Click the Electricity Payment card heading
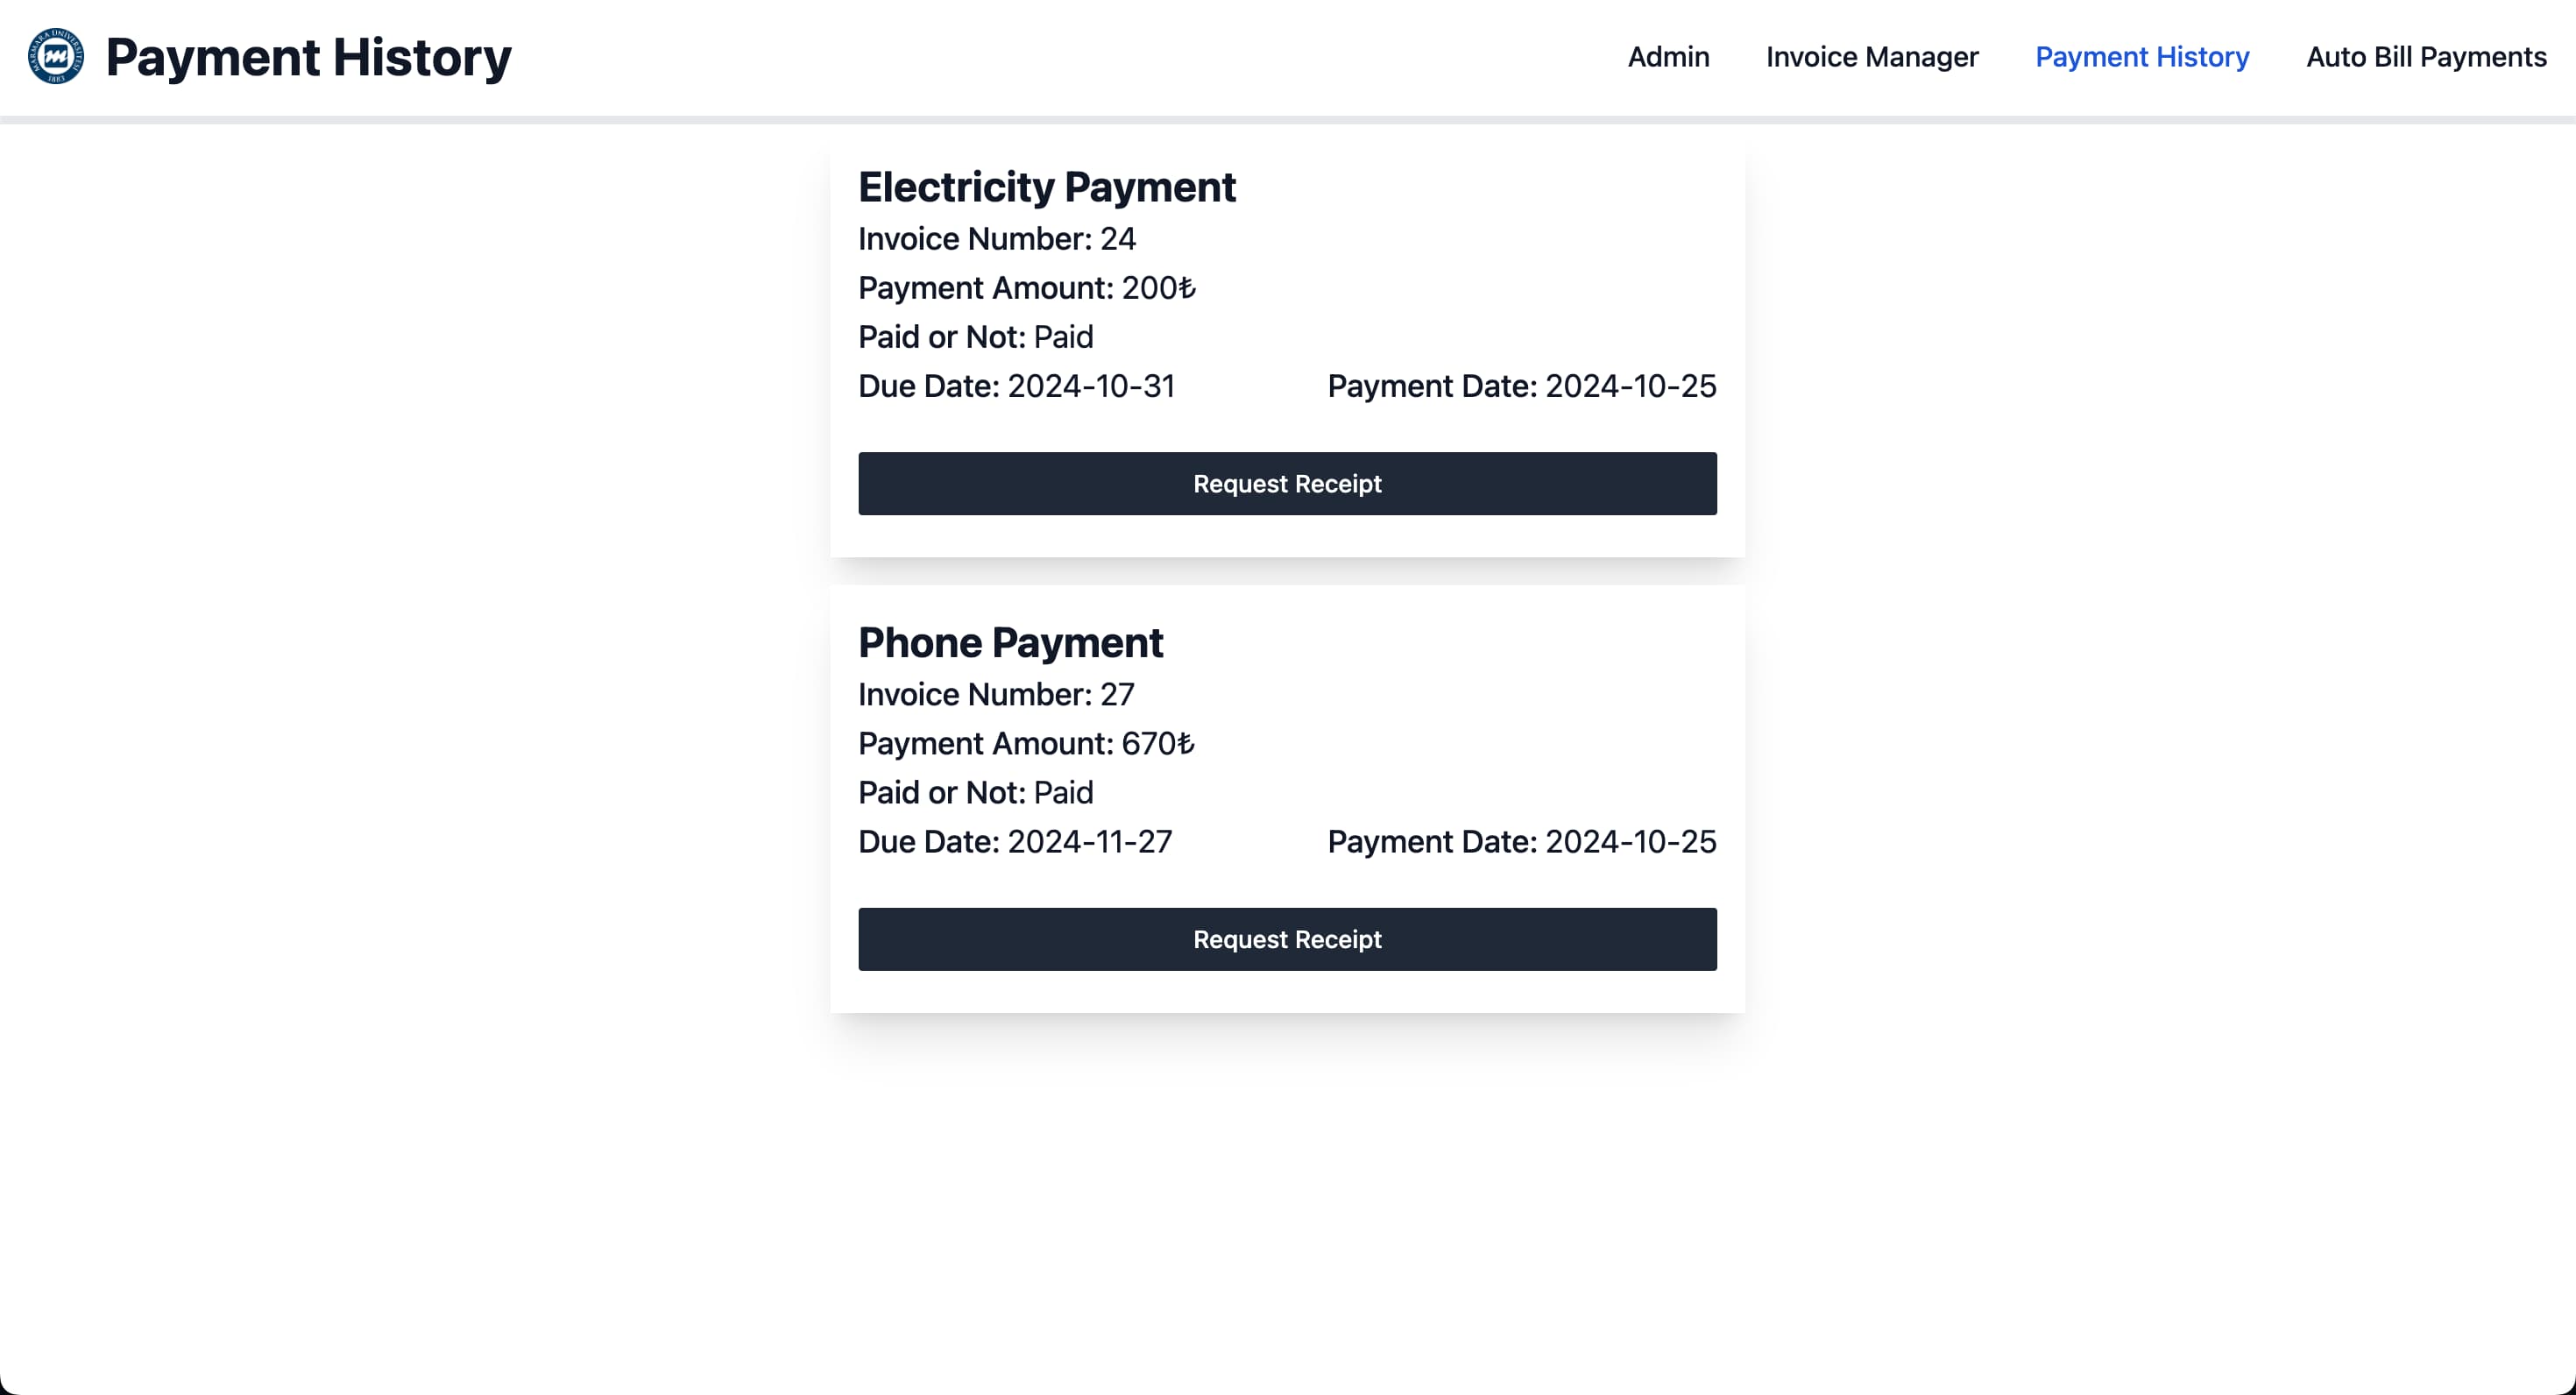 tap(1046, 187)
